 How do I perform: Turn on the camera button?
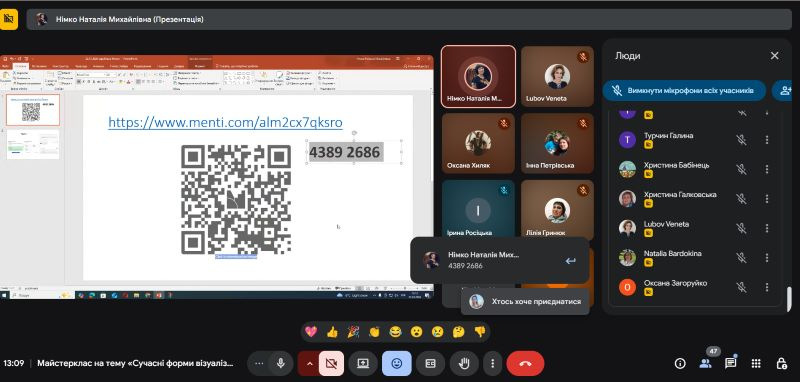(x=331, y=363)
